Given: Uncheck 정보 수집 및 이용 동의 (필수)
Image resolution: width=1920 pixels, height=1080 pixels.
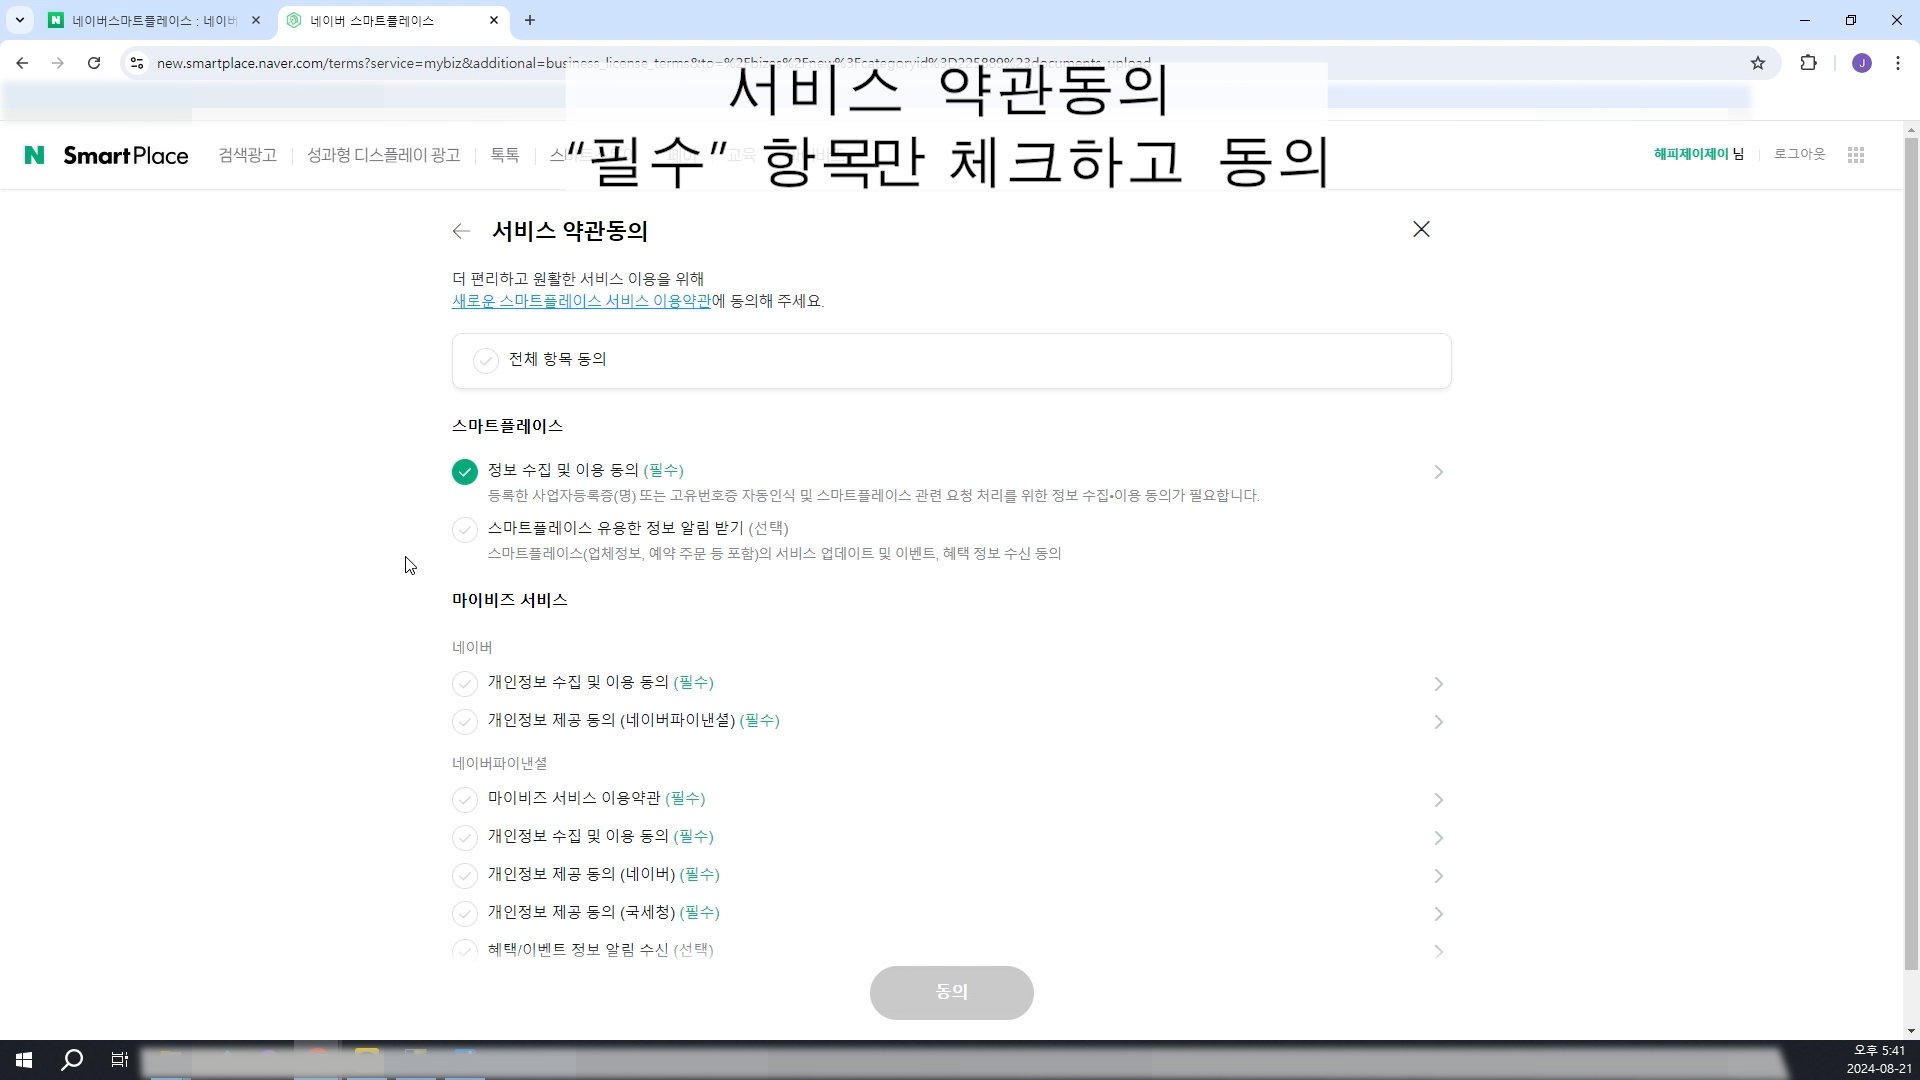Looking at the screenshot, I should (465, 472).
